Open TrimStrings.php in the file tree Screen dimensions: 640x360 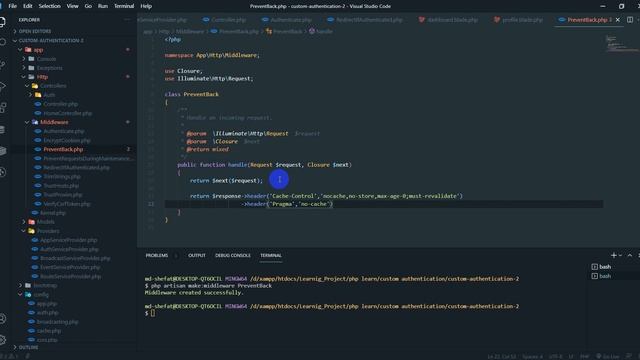click(62, 176)
